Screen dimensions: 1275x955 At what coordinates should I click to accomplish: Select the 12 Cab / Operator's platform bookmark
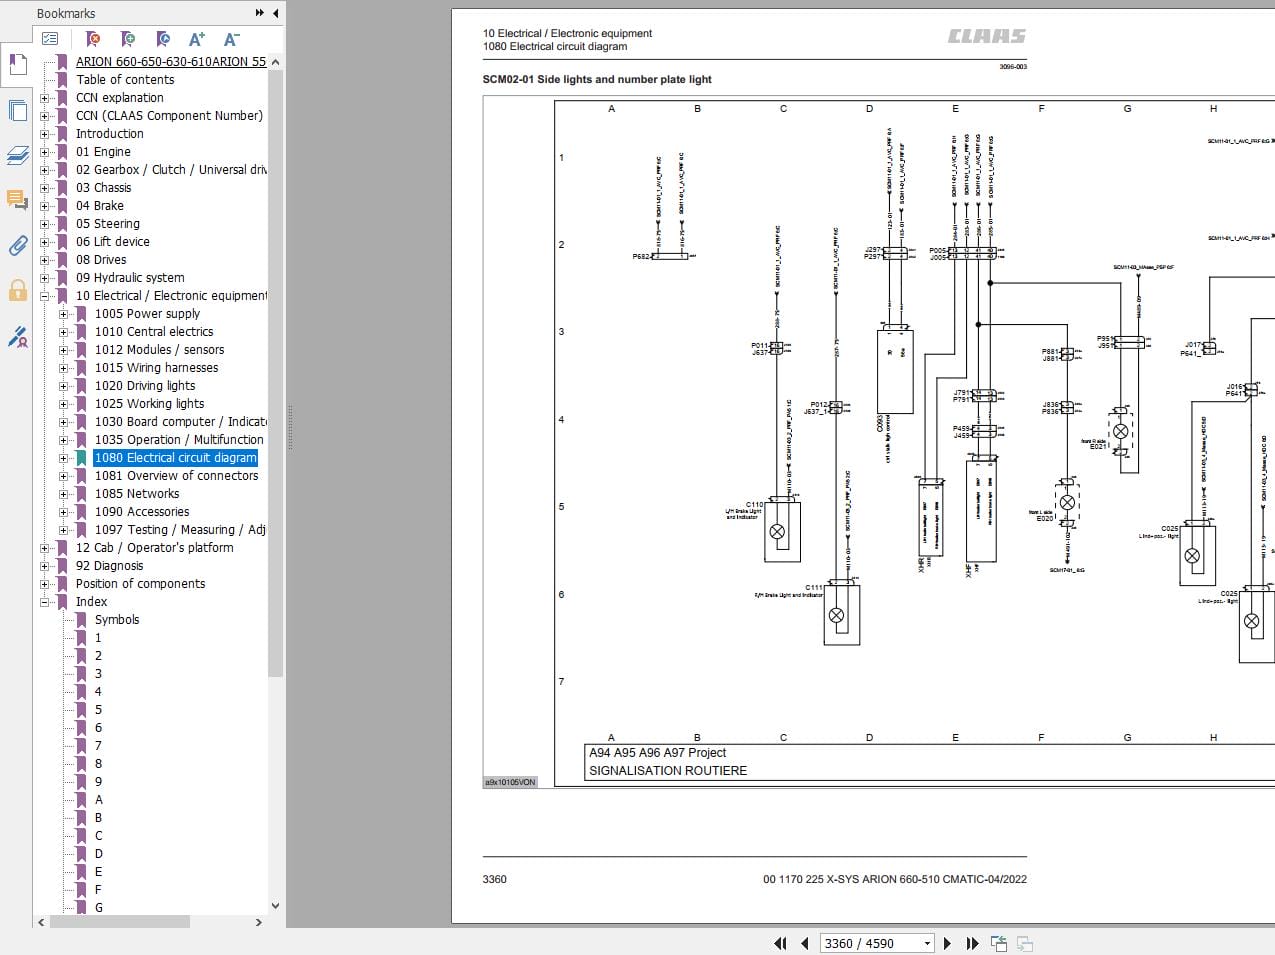(x=155, y=548)
